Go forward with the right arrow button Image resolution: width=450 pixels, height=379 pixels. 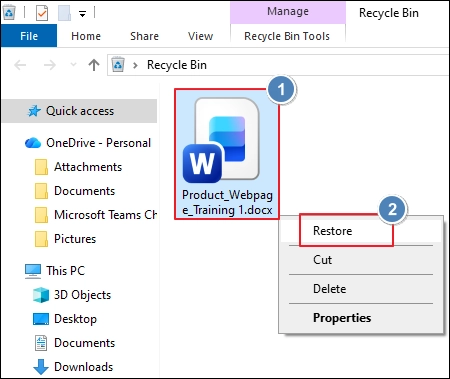[x=50, y=65]
